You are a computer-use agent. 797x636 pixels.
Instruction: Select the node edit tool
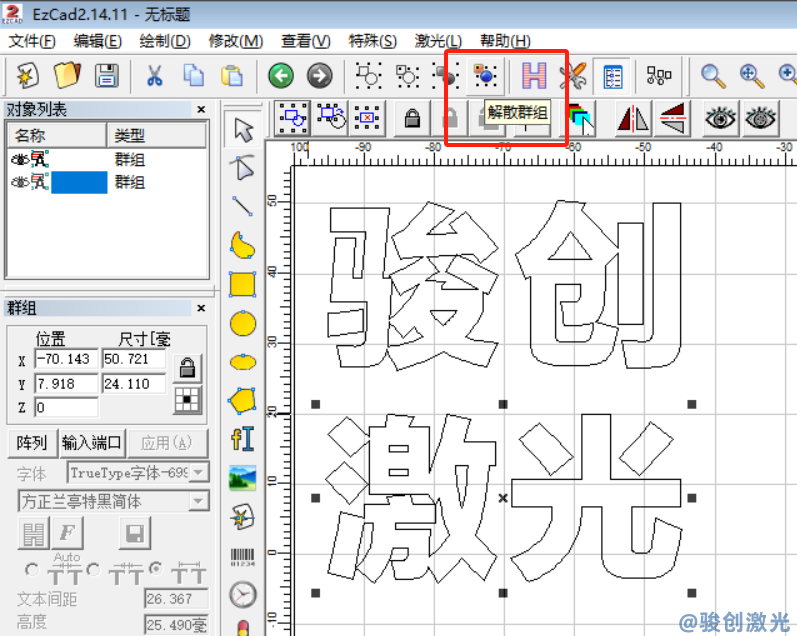pyautogui.click(x=242, y=168)
